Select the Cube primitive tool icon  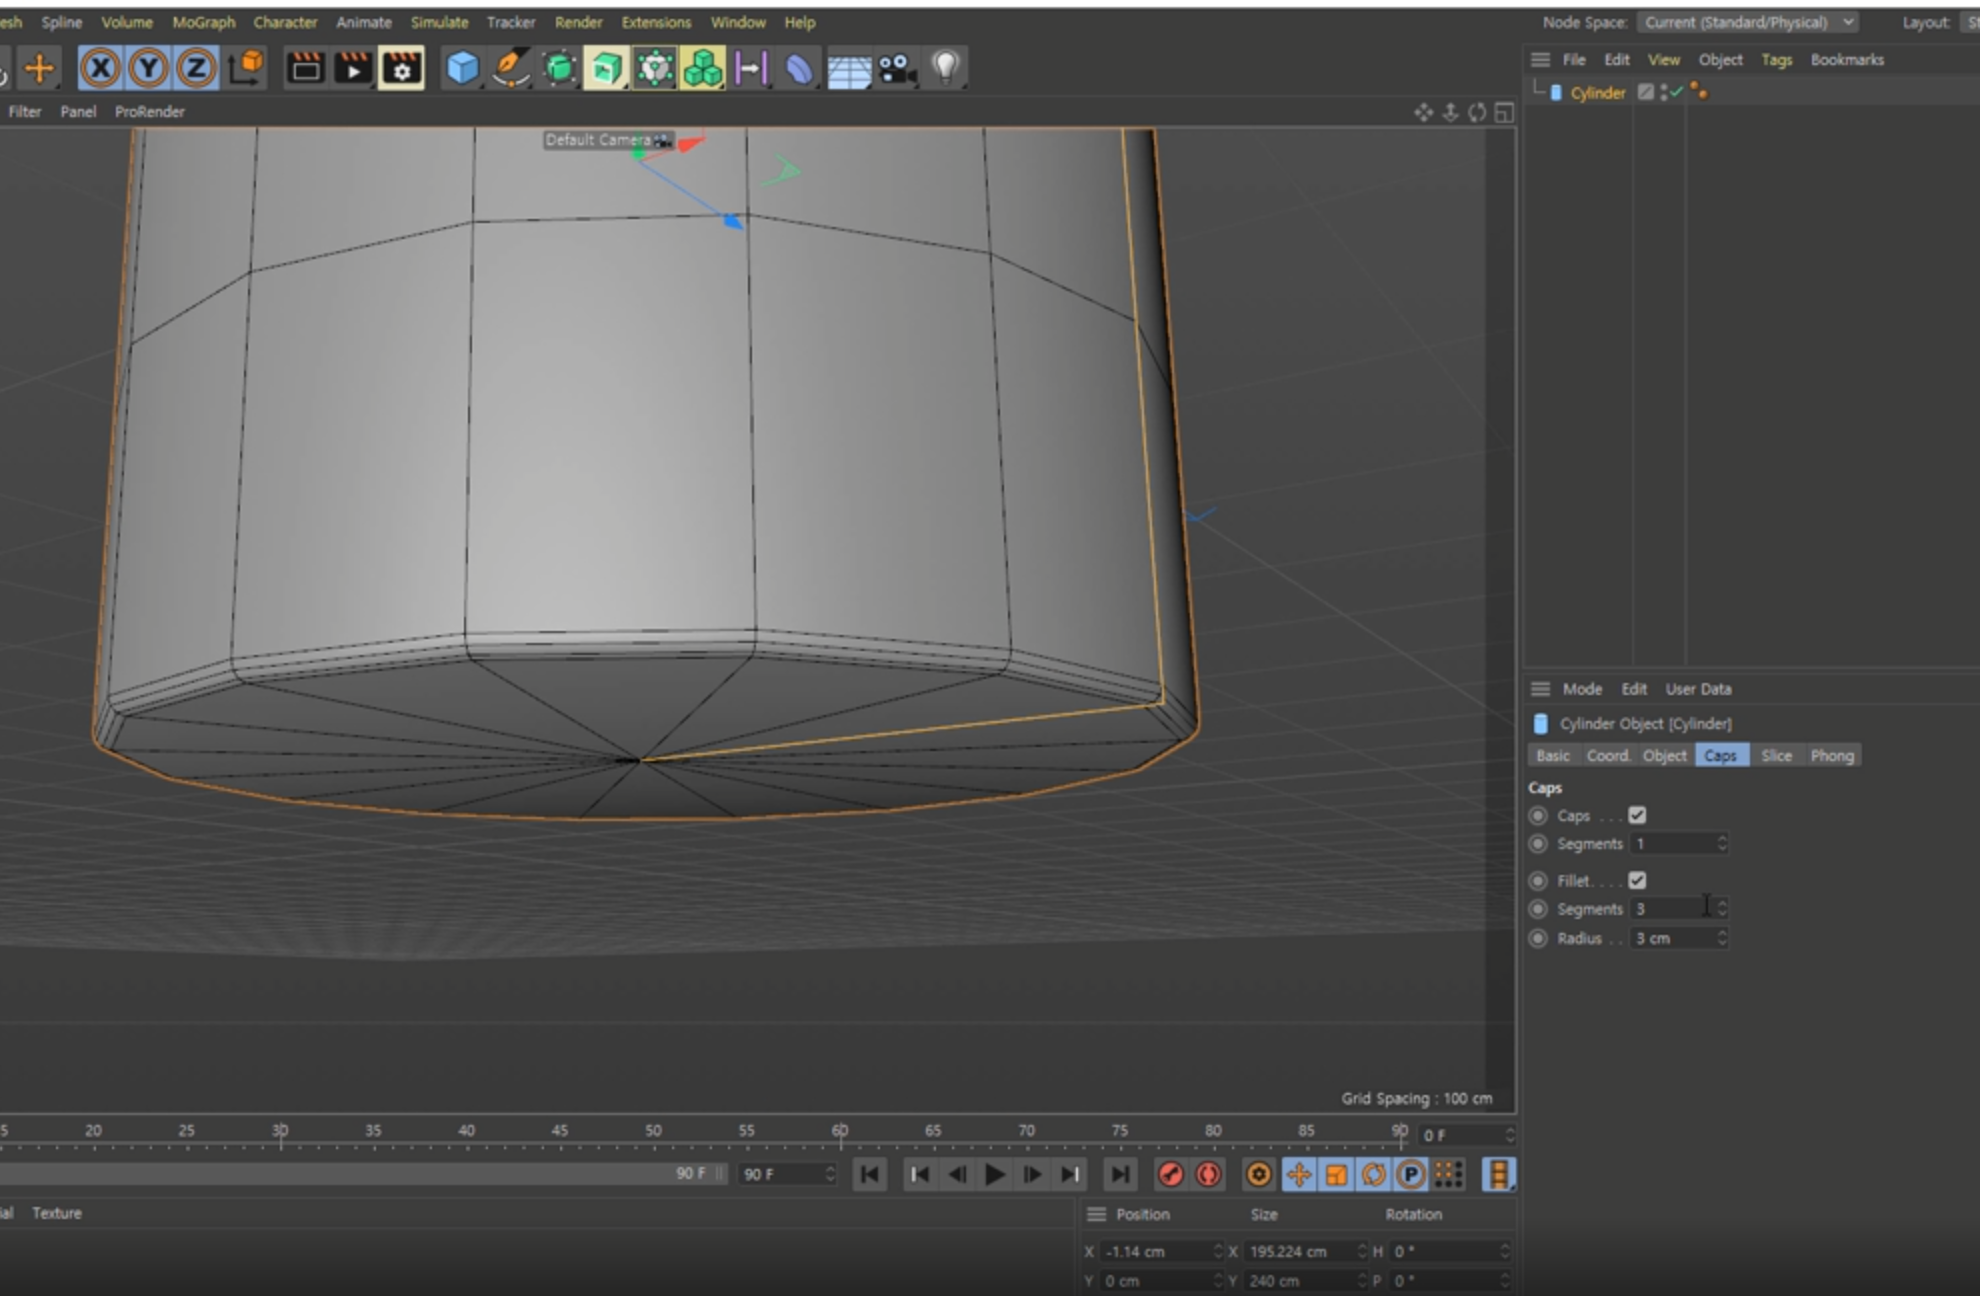[x=462, y=68]
